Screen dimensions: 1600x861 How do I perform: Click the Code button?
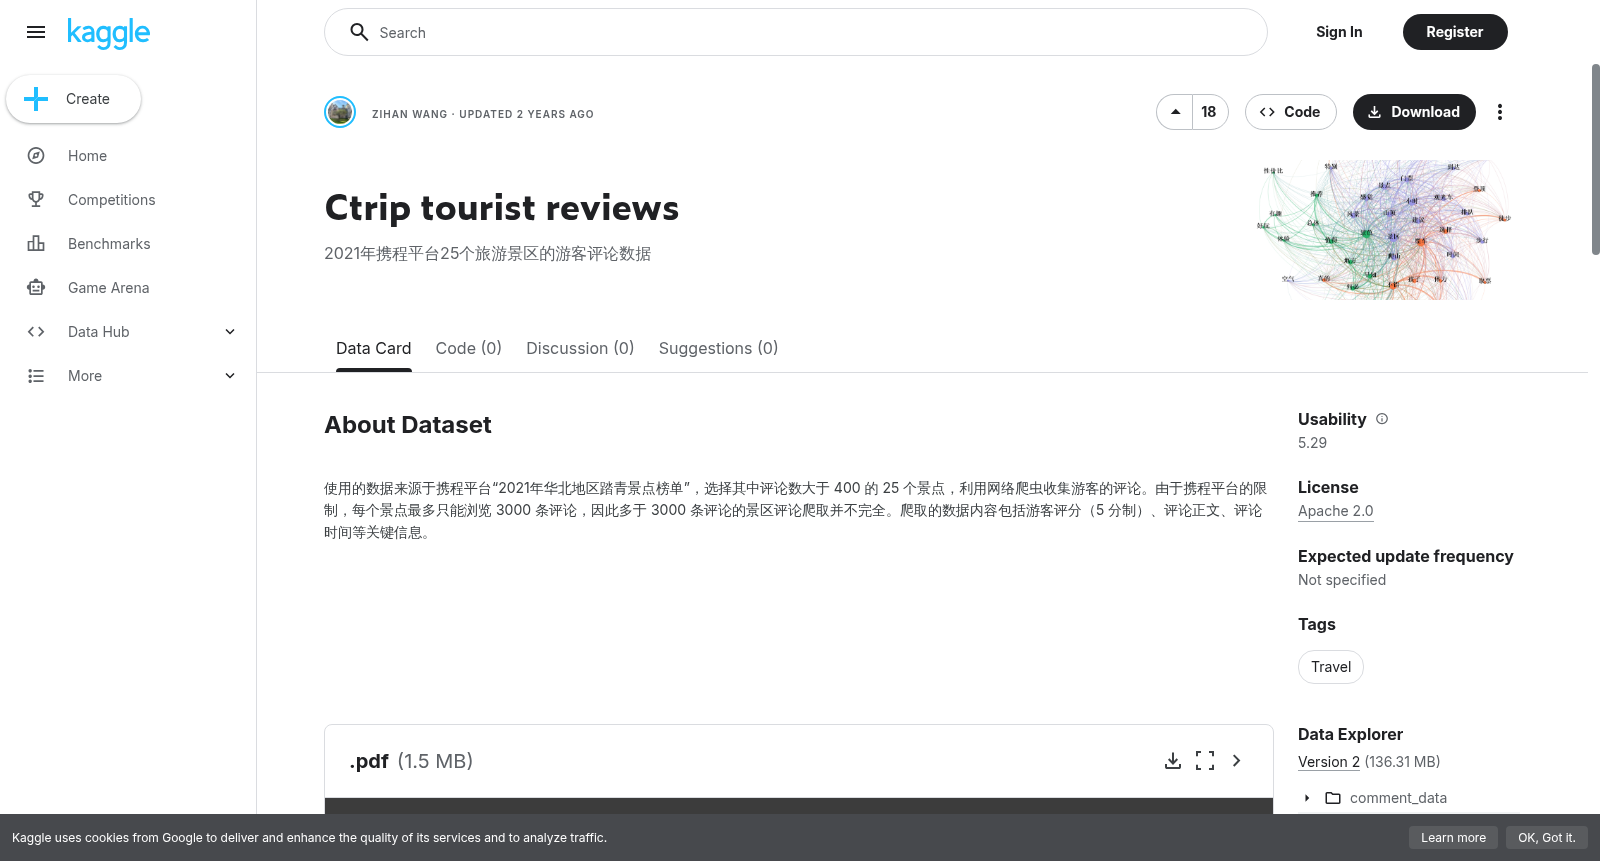[x=1291, y=112]
